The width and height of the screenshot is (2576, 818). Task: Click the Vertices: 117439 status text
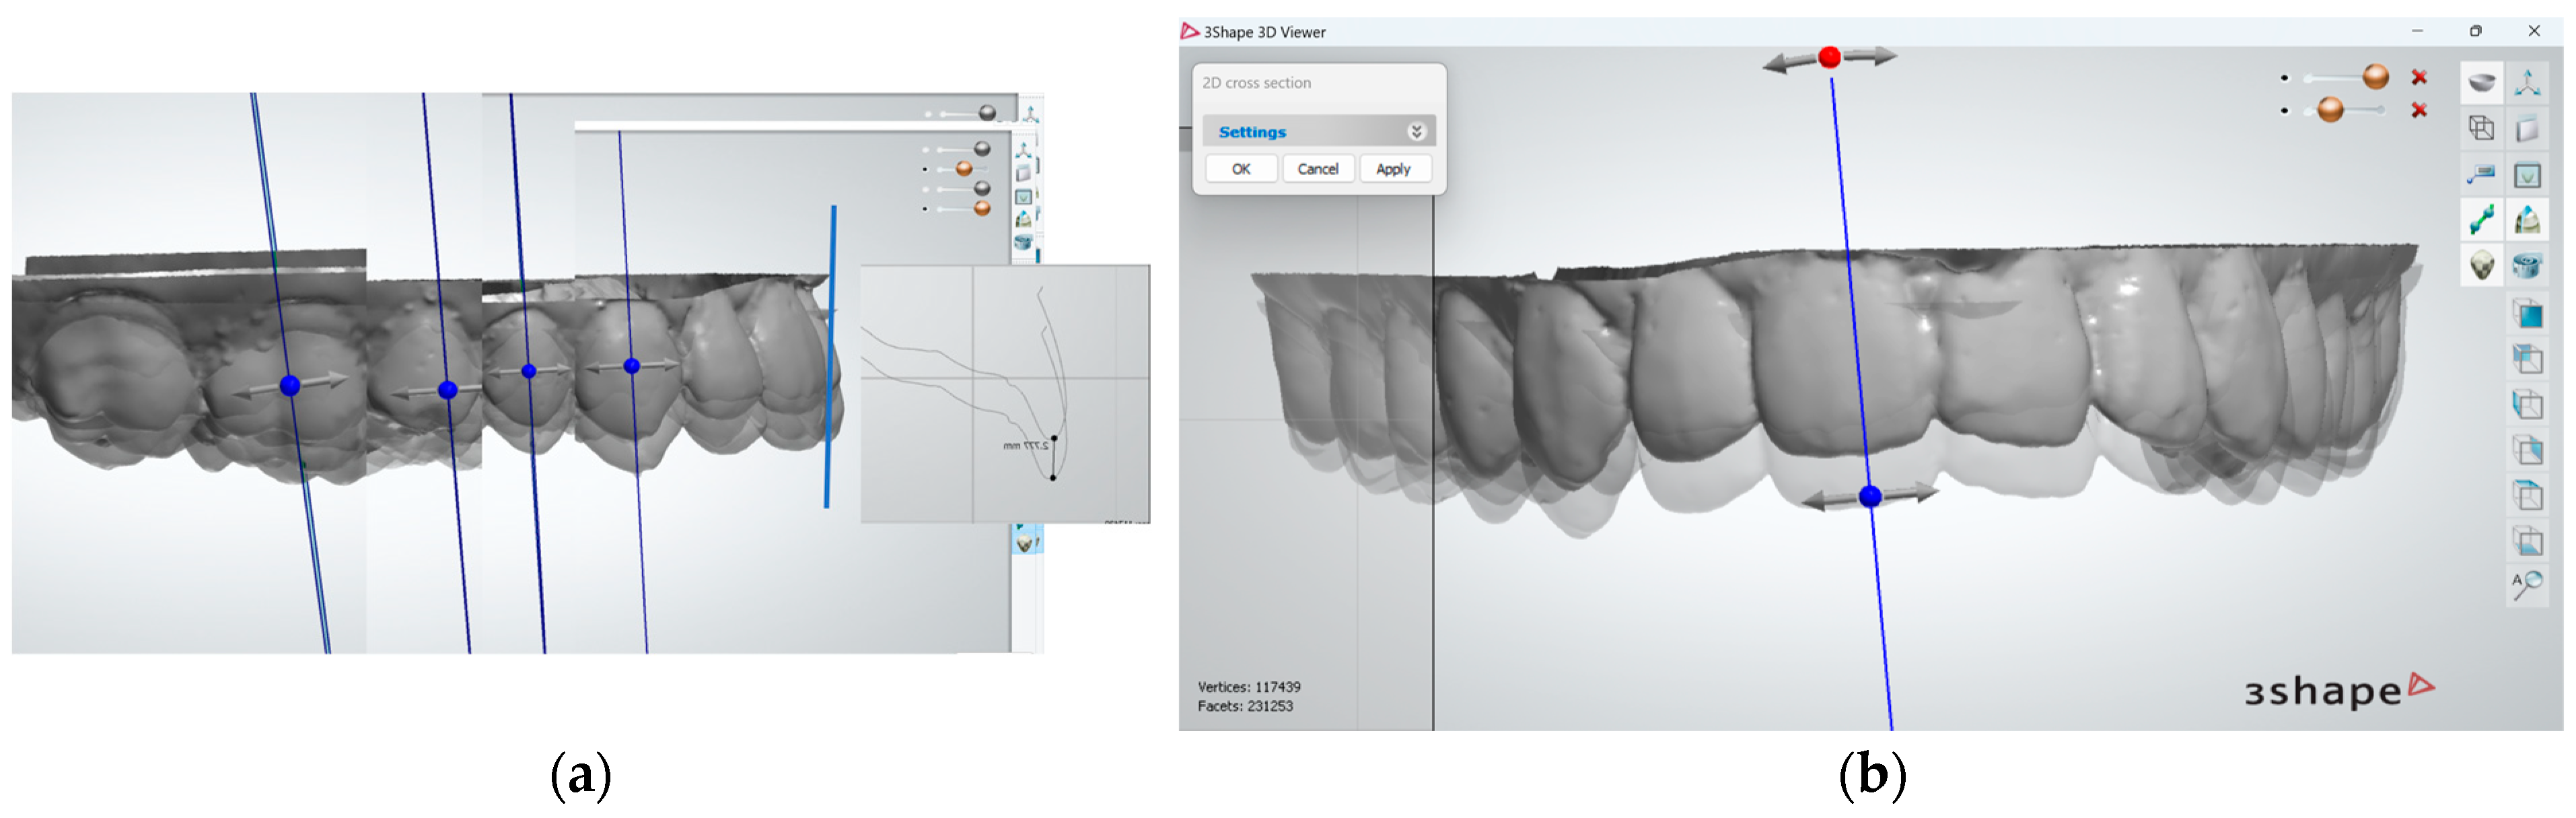[1249, 687]
